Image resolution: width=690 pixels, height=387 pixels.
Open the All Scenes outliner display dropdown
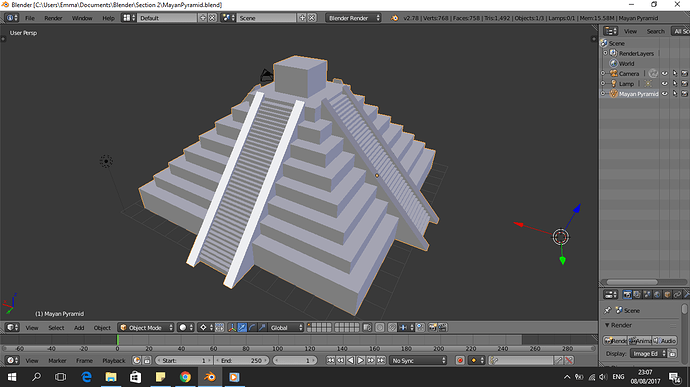coord(680,31)
